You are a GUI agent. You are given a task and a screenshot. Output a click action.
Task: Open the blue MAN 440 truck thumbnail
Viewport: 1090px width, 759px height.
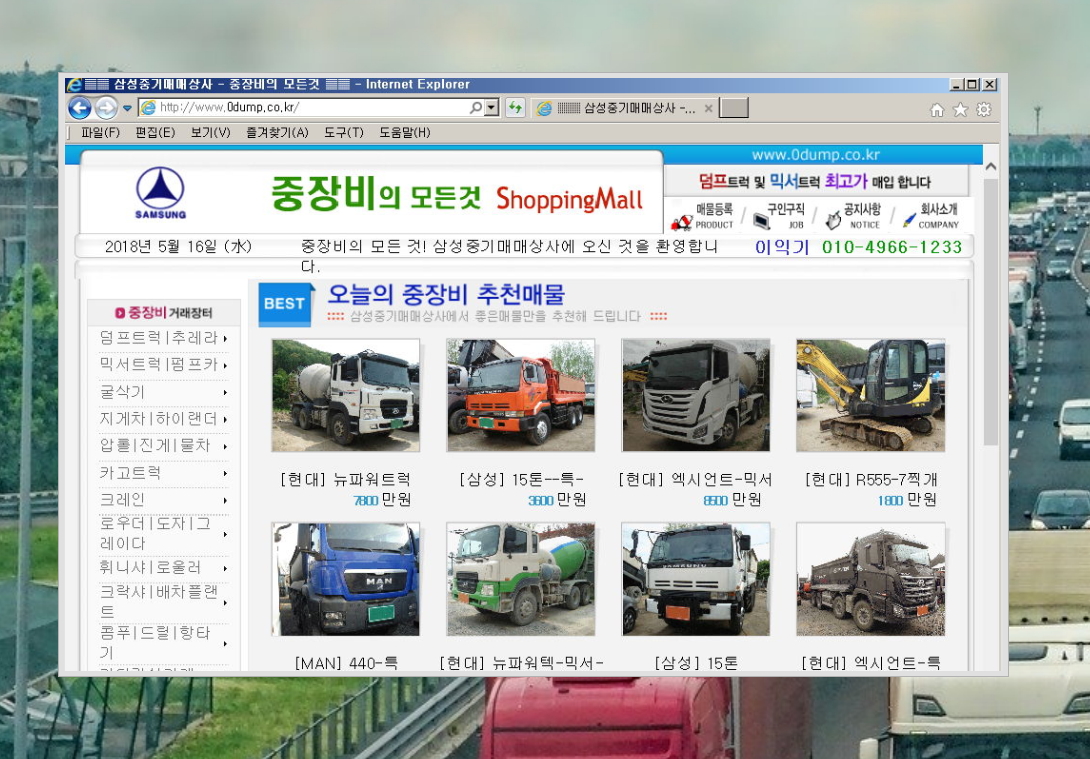(345, 580)
